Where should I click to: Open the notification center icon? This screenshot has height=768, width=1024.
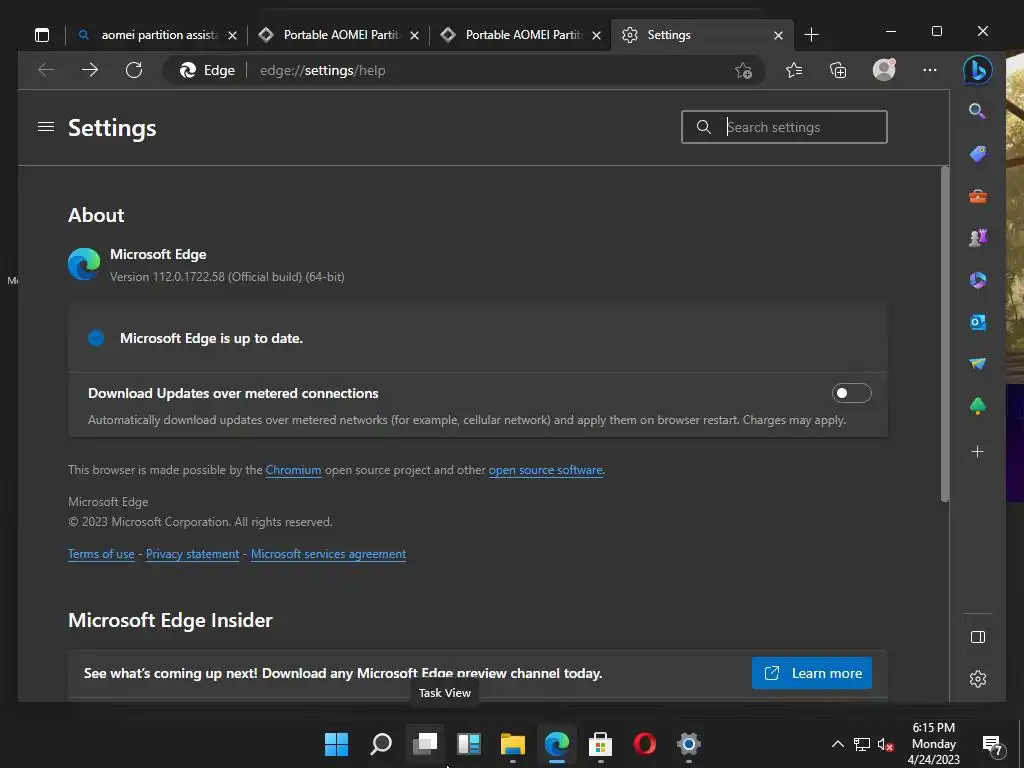[993, 744]
